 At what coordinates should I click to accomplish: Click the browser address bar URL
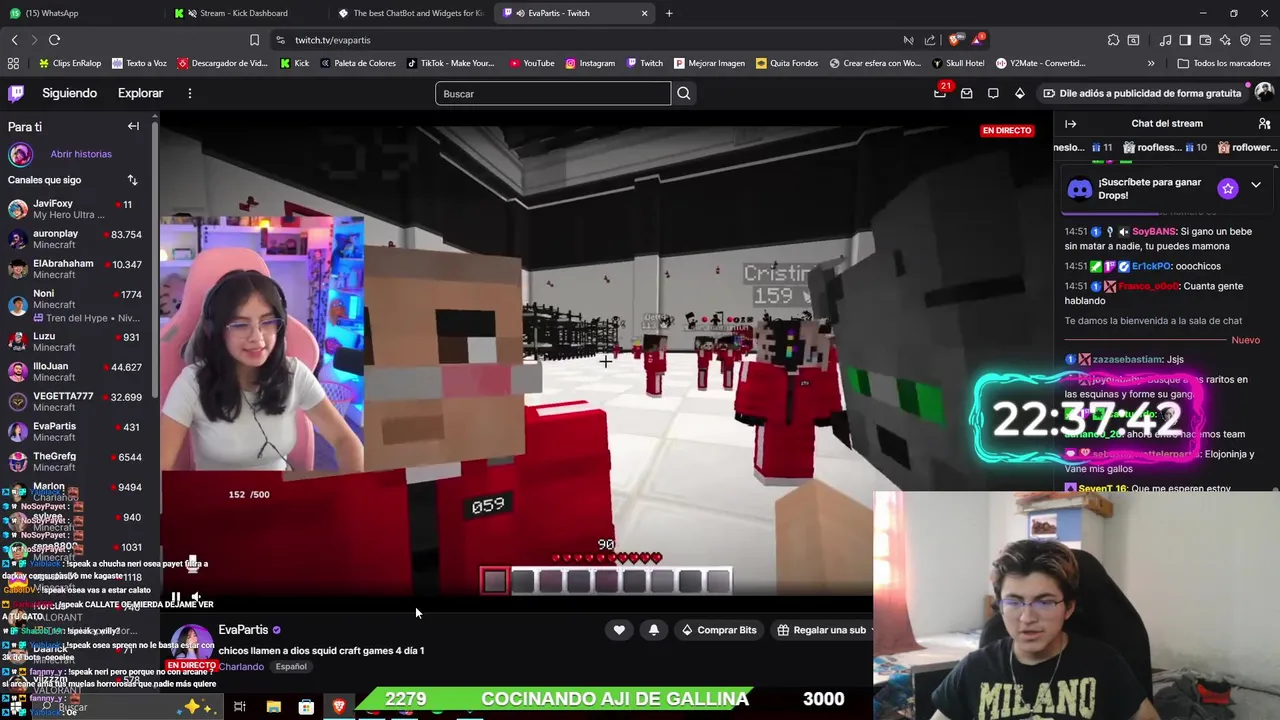click(x=332, y=40)
